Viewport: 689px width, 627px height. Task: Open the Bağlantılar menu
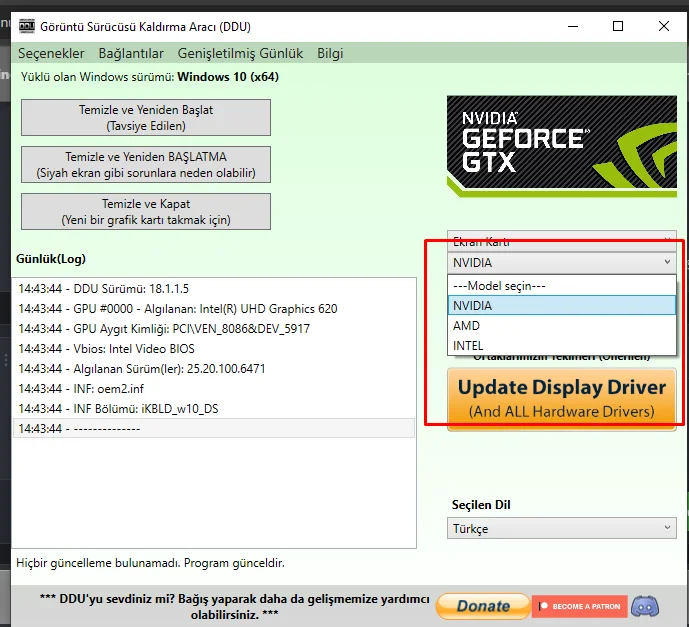pyautogui.click(x=131, y=54)
